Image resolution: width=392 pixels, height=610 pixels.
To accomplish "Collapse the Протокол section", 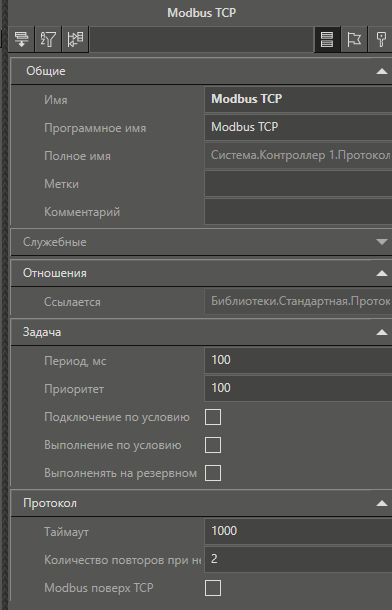I will tap(382, 503).
